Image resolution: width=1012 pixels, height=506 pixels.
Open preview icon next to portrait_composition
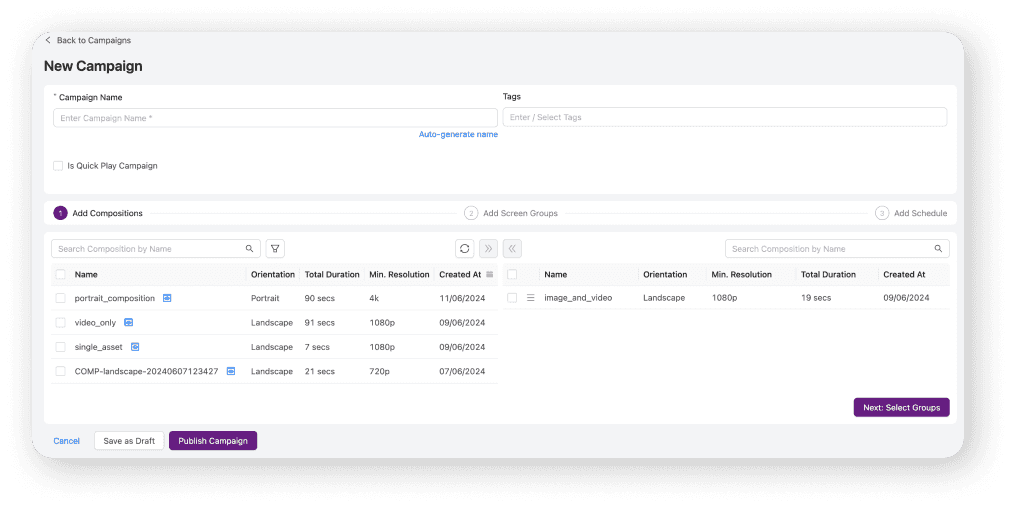pos(167,298)
